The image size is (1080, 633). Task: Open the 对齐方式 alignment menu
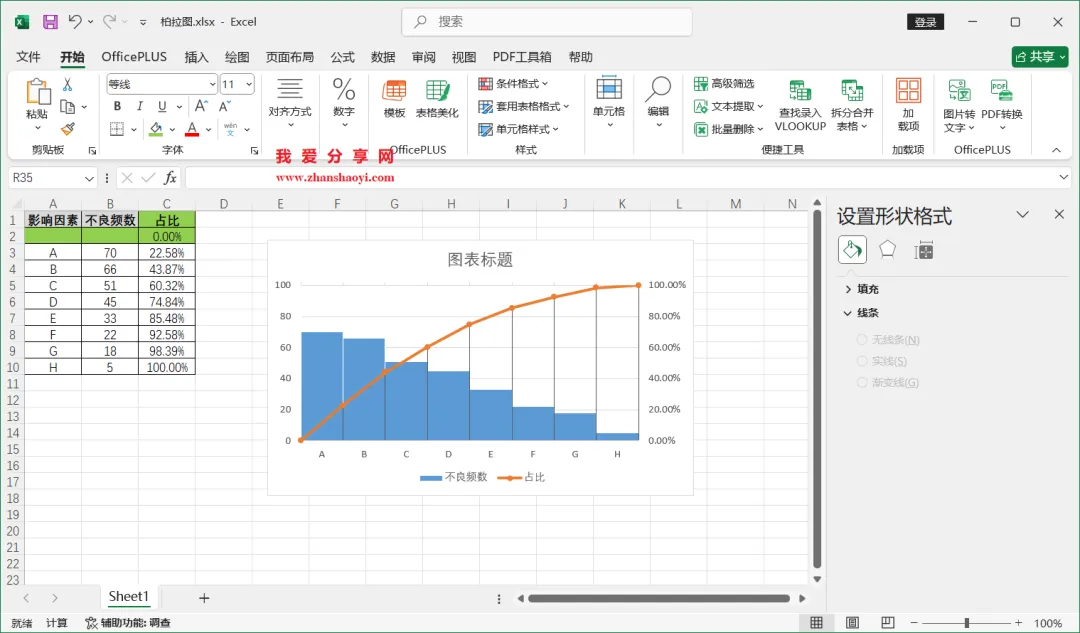[290, 103]
